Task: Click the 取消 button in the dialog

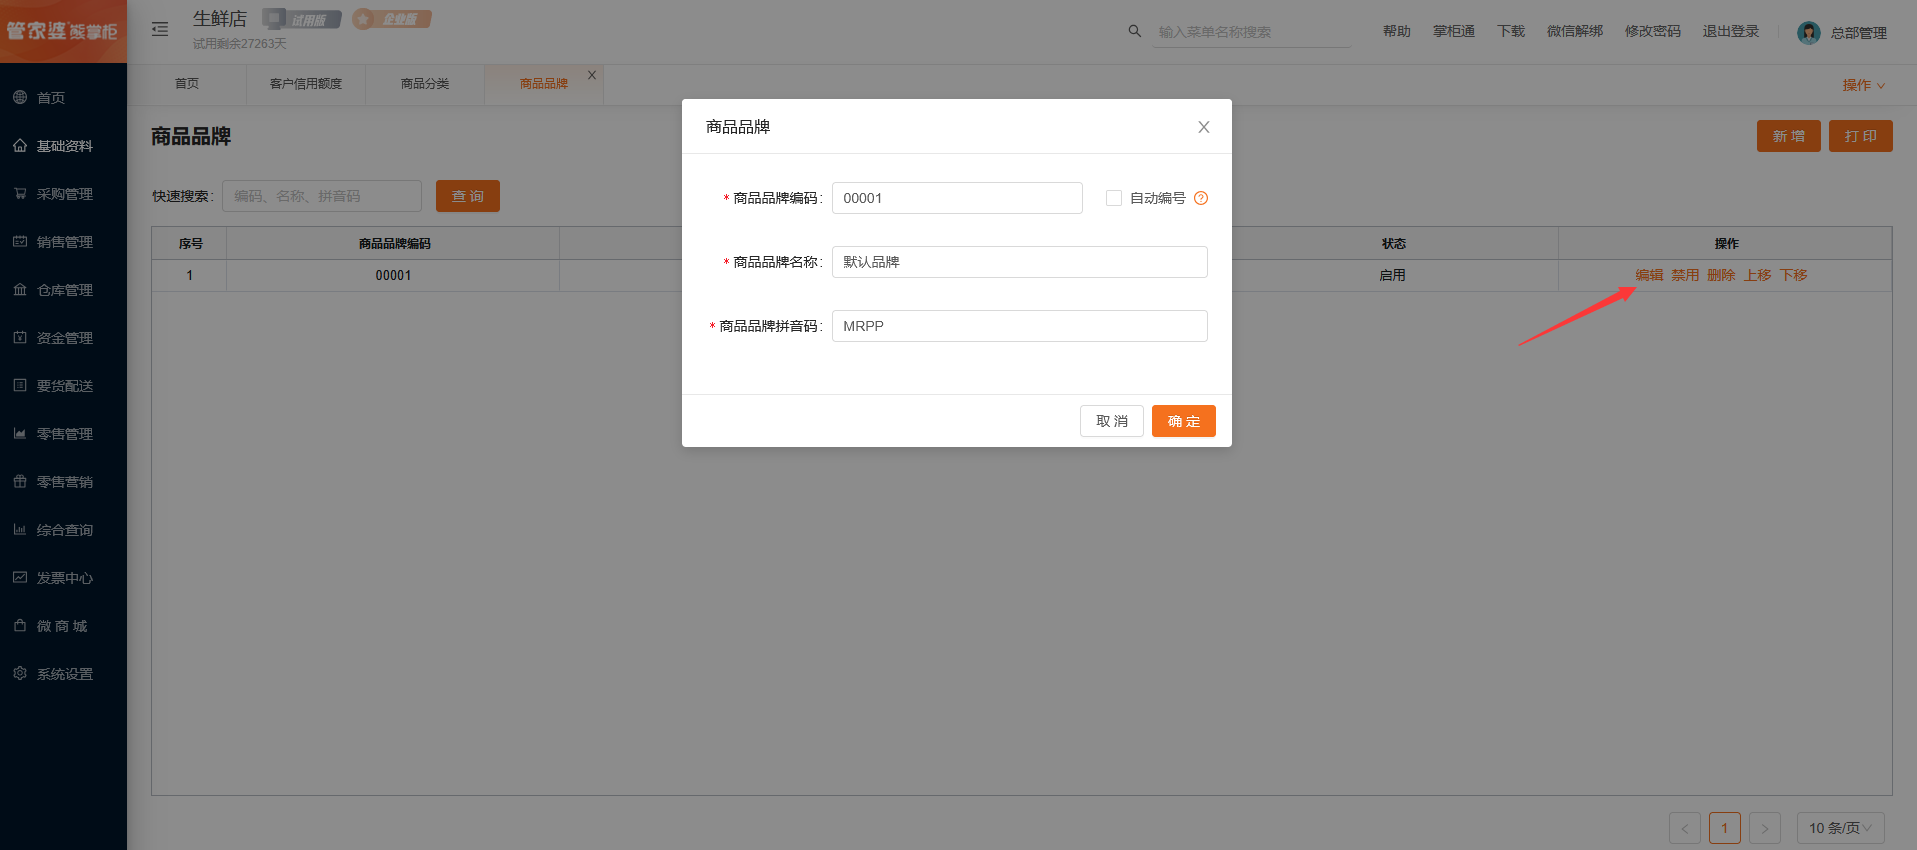Action: (x=1112, y=421)
